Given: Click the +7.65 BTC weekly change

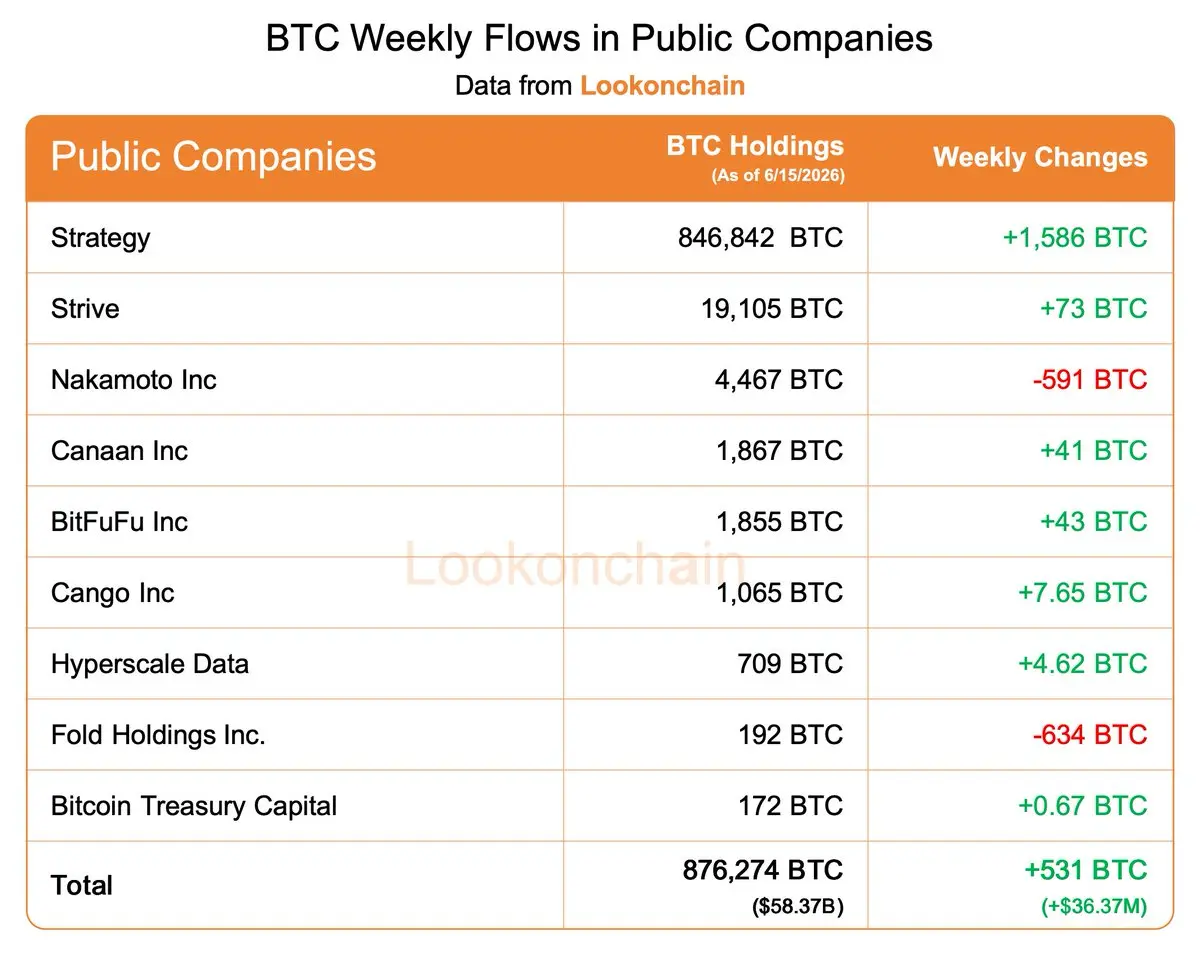Looking at the screenshot, I should click(x=1082, y=592).
